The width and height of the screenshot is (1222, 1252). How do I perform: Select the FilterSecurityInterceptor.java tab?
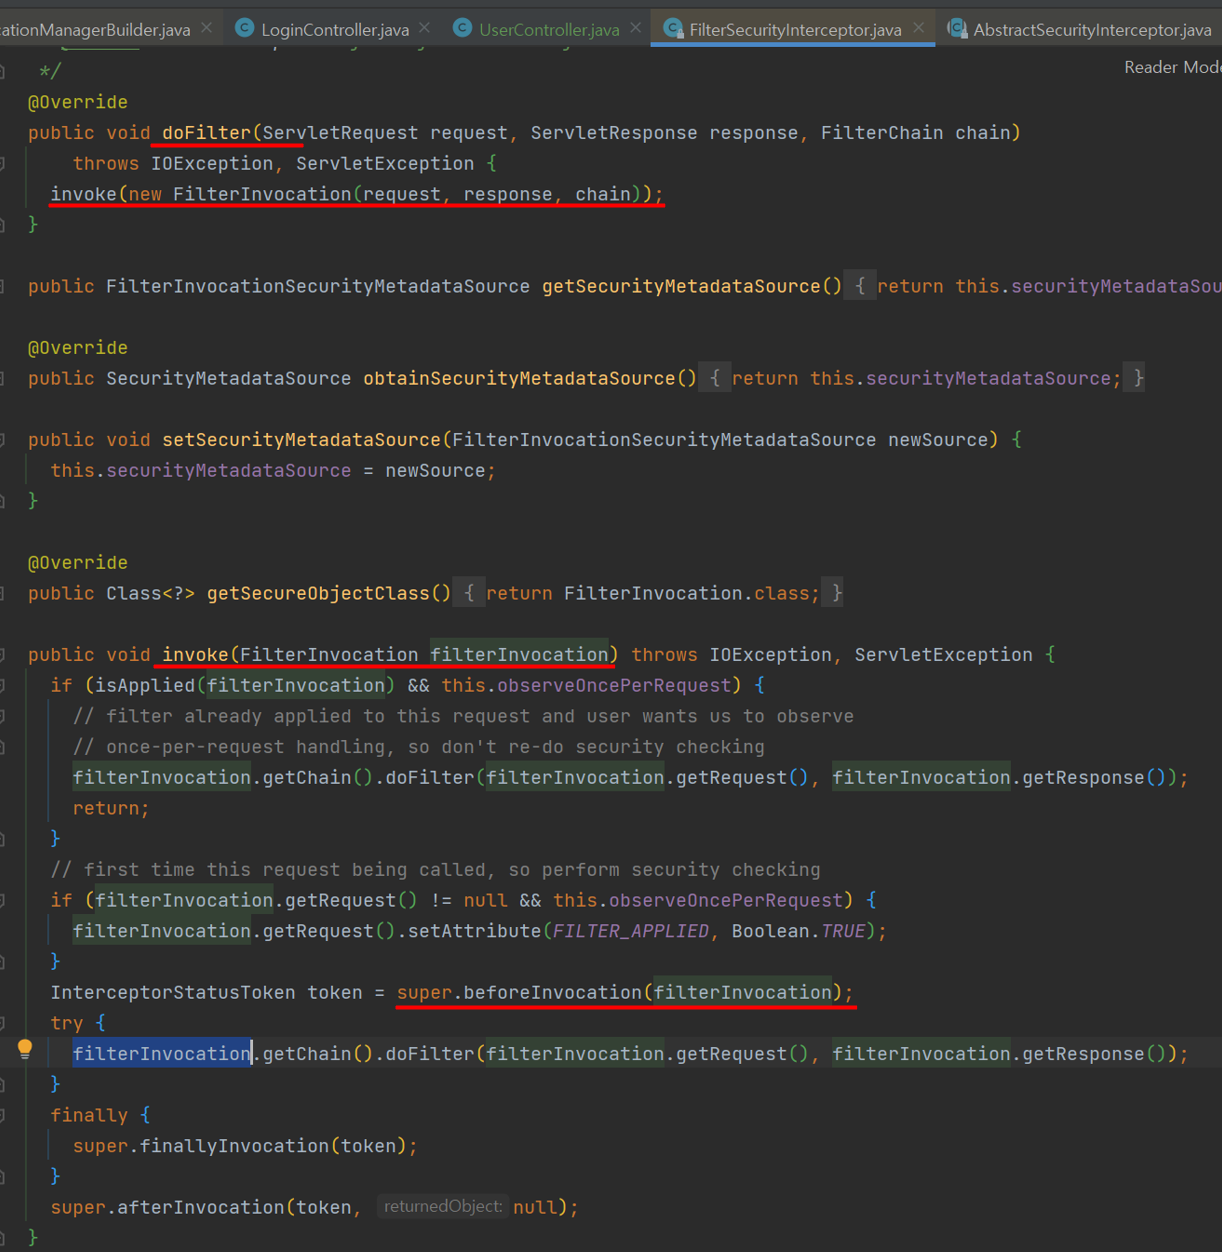click(x=795, y=30)
